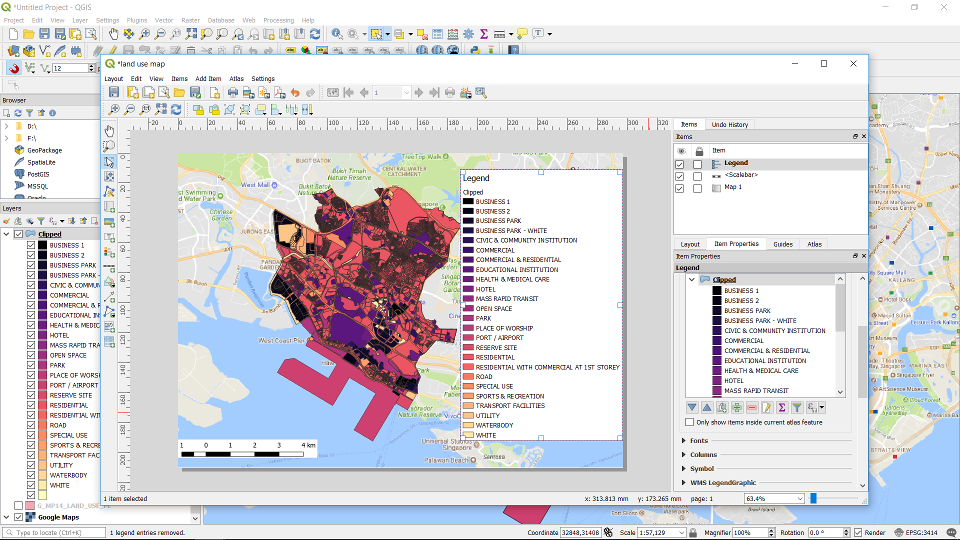Select the Pan Layout hand tool
960x540 pixels.
(x=110, y=130)
